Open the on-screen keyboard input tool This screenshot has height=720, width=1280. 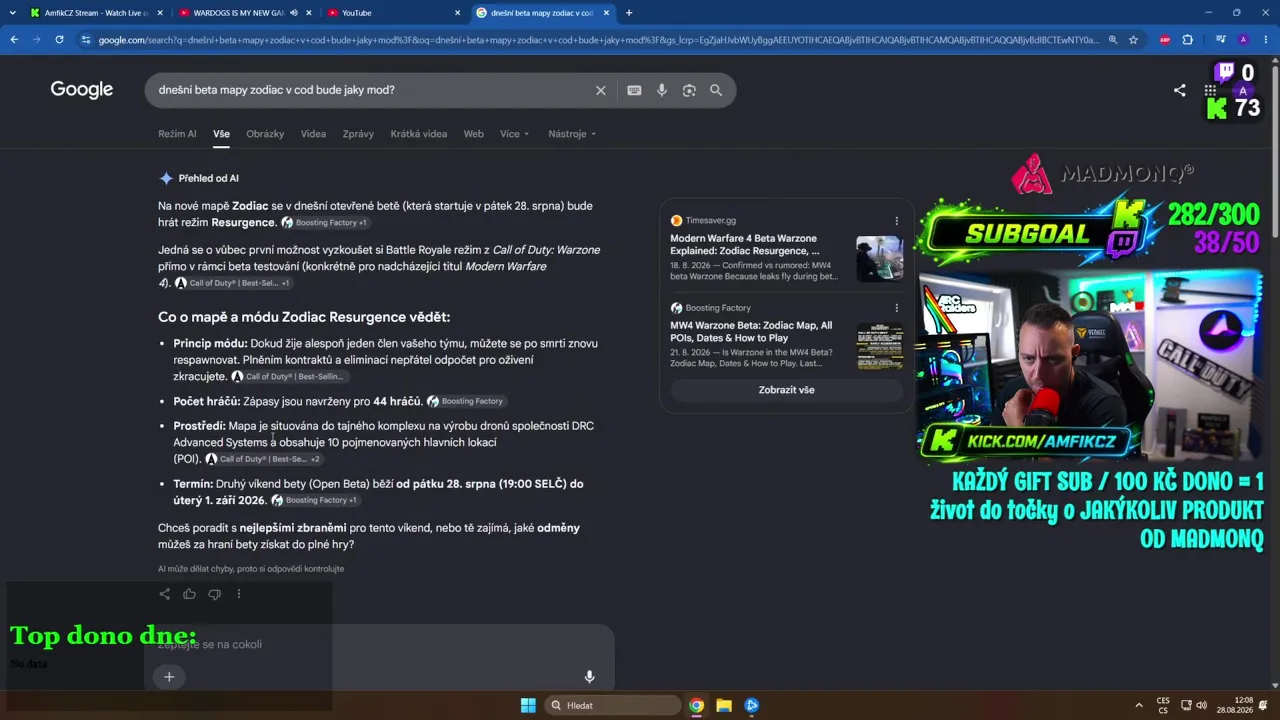pyautogui.click(x=634, y=90)
